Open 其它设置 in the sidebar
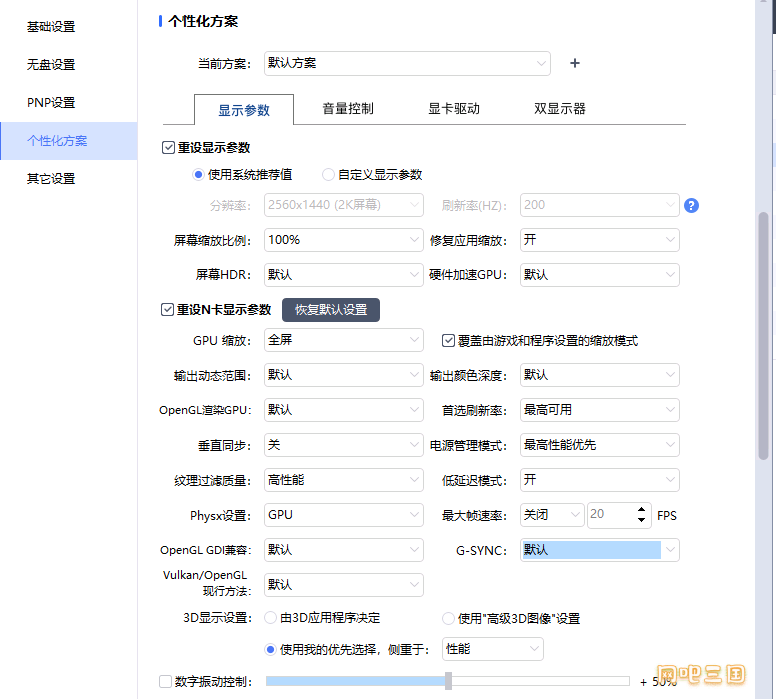The height and width of the screenshot is (699, 776). pos(51,179)
